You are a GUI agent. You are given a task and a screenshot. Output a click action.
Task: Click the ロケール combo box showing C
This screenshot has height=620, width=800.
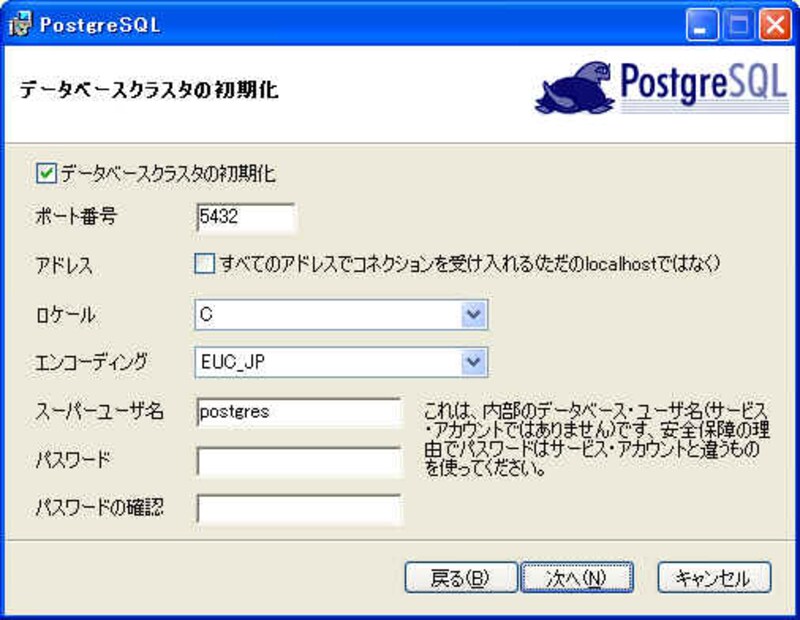pos(328,315)
